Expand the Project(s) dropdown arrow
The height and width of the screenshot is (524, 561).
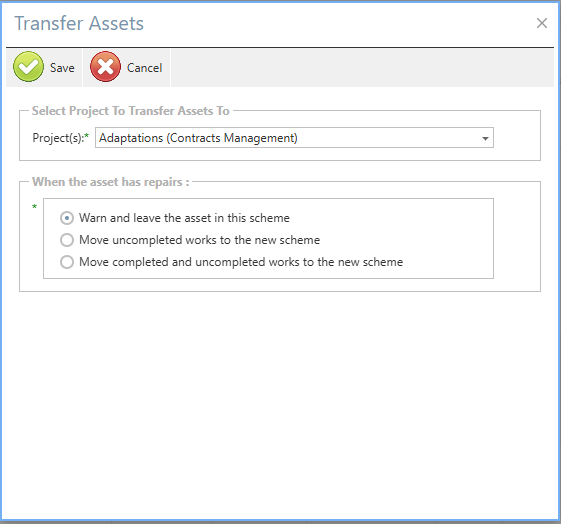click(x=485, y=138)
